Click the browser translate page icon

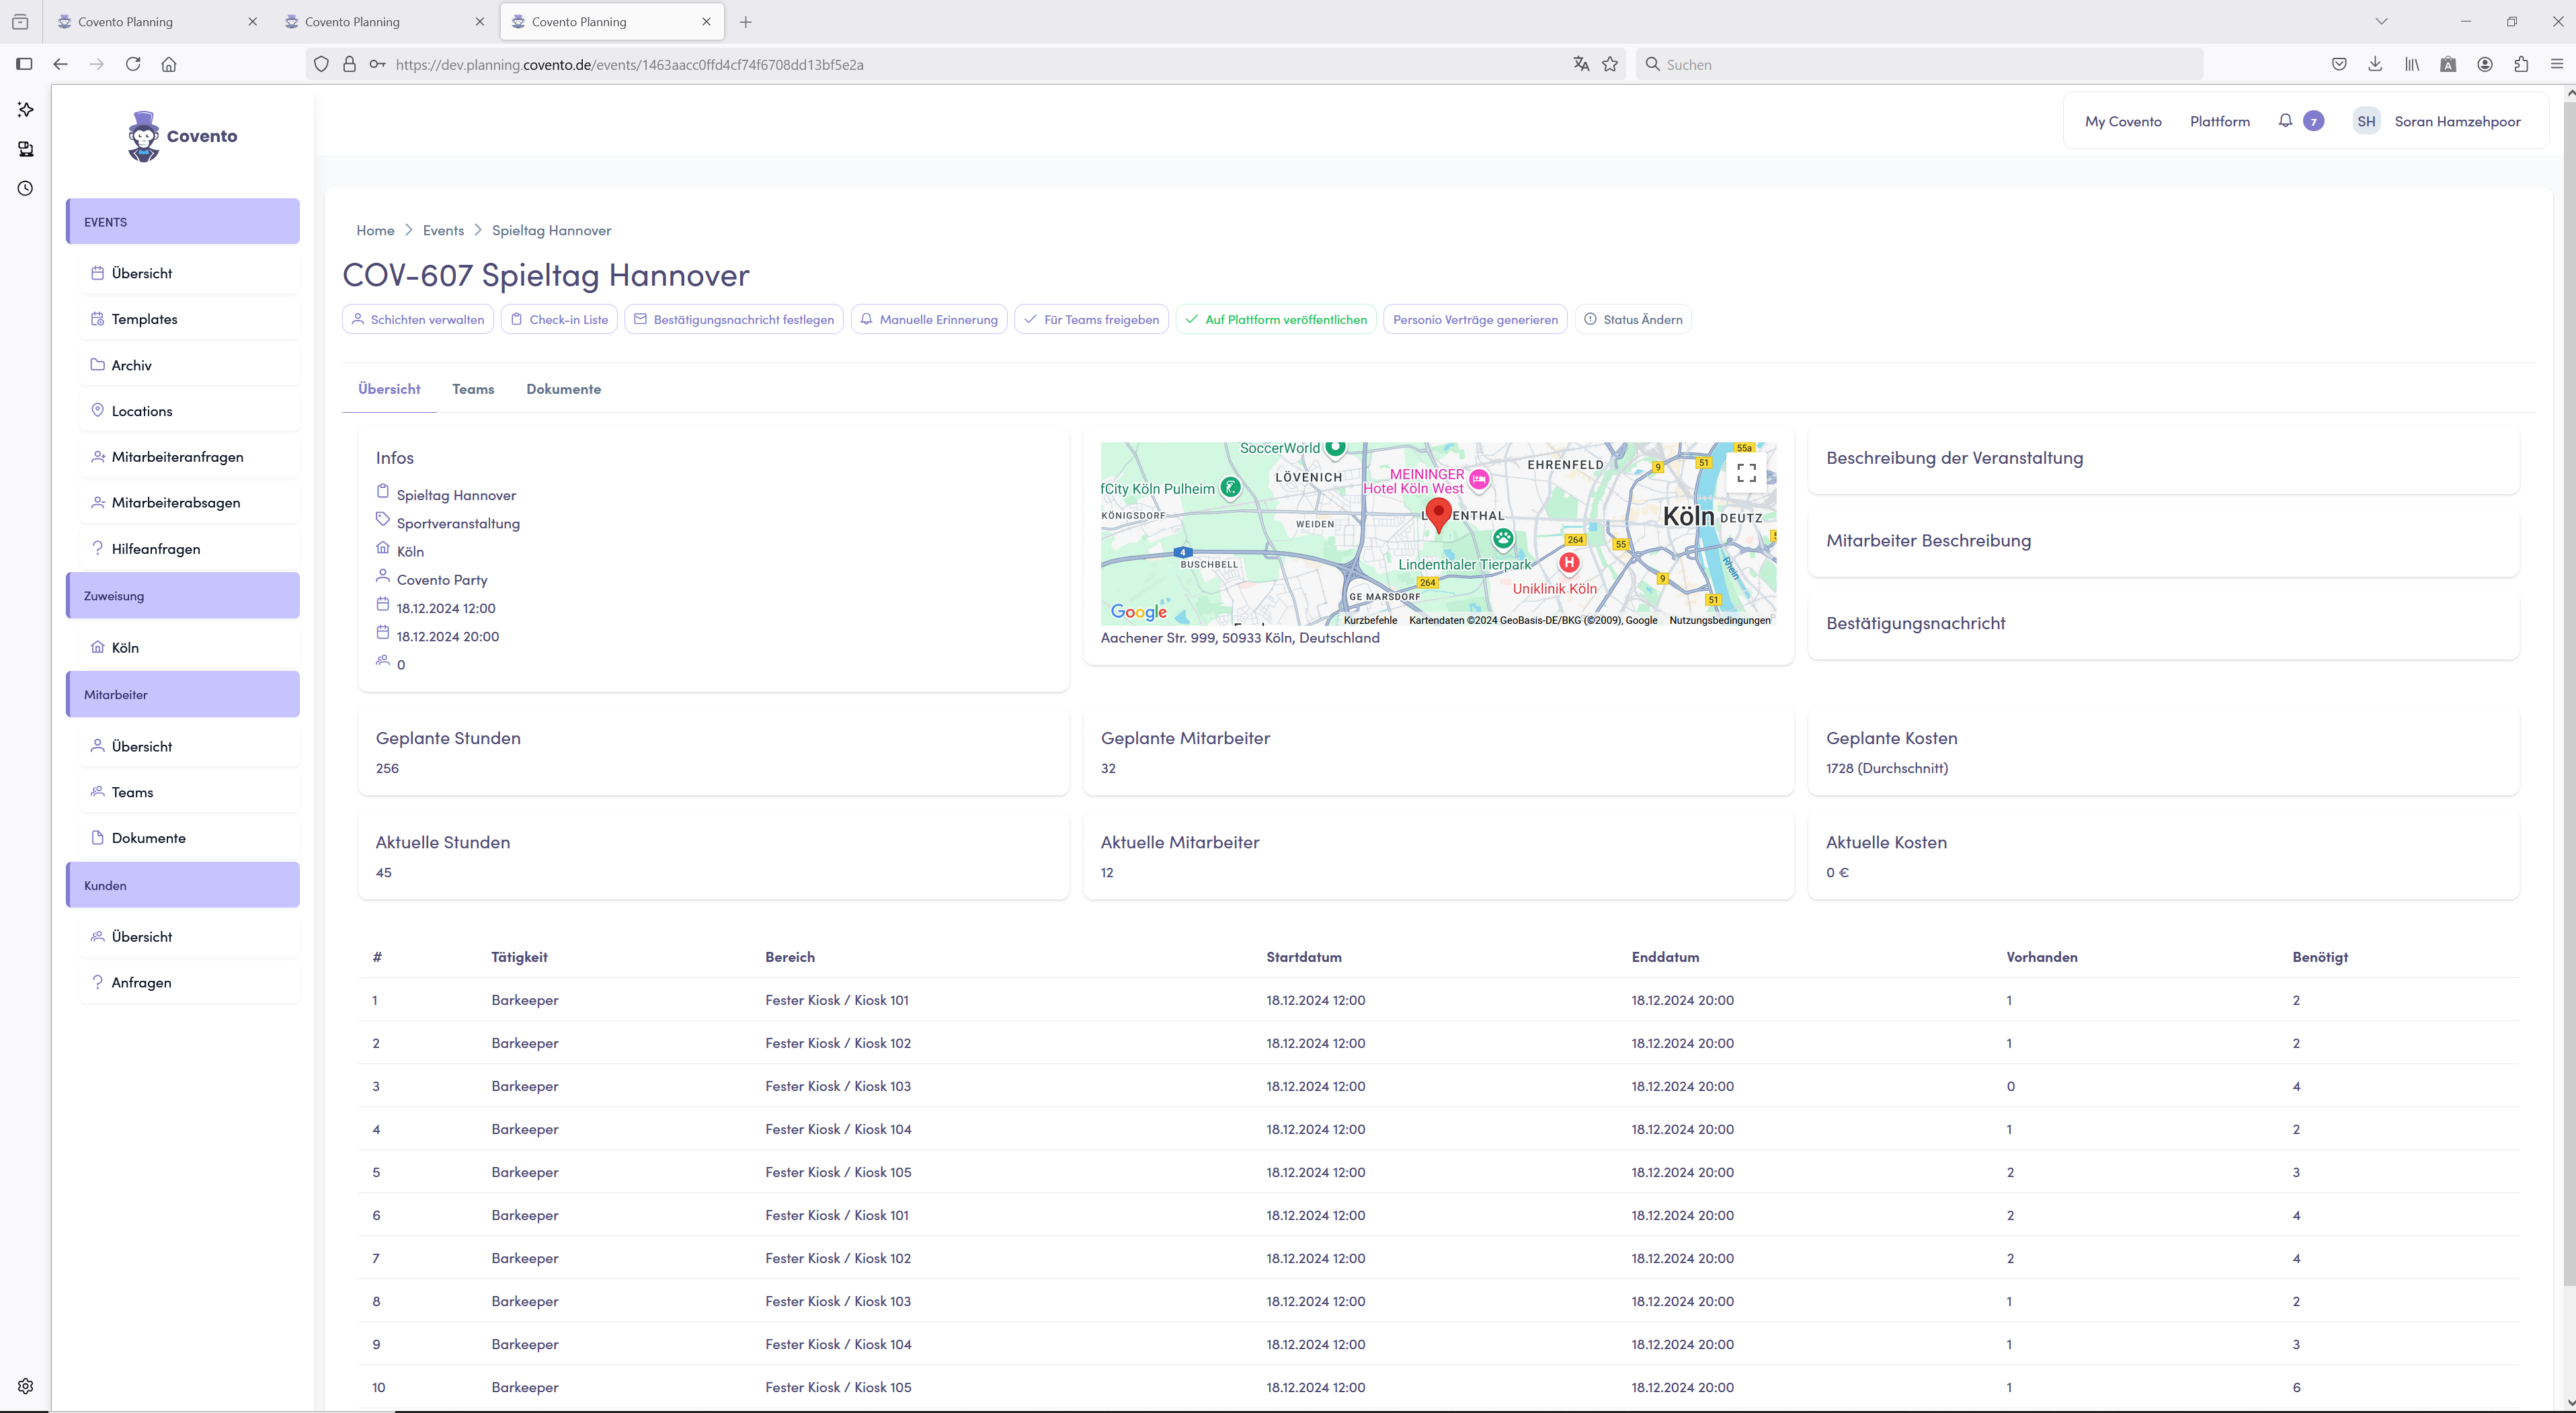1581,64
